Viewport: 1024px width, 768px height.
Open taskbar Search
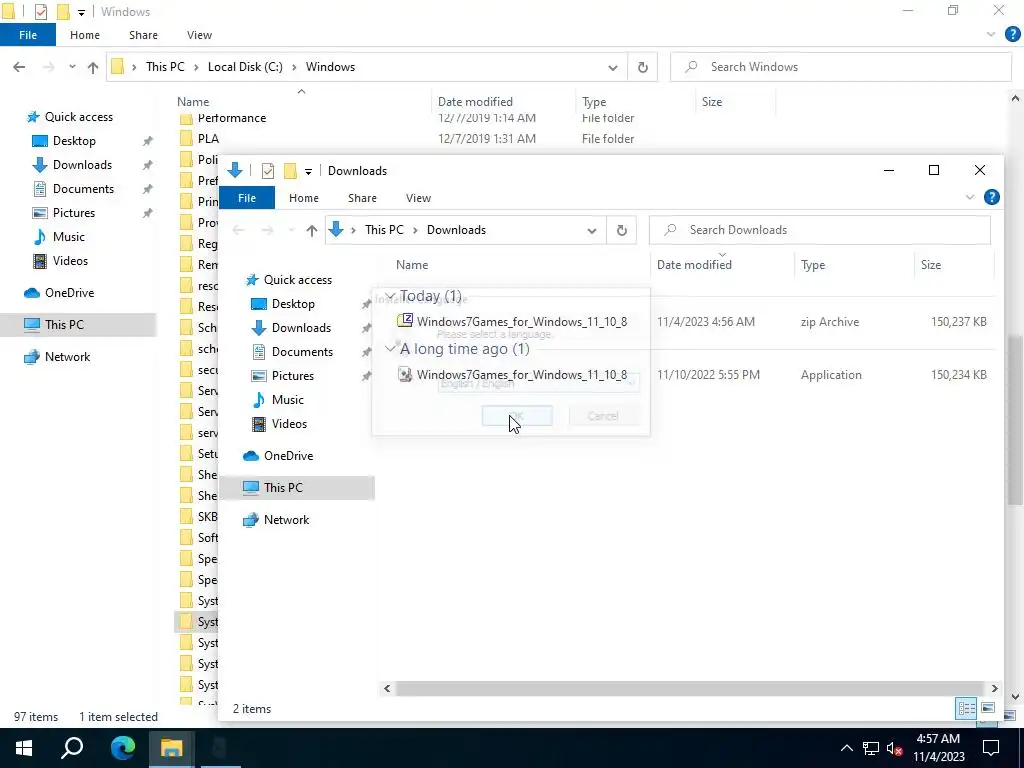[72, 748]
